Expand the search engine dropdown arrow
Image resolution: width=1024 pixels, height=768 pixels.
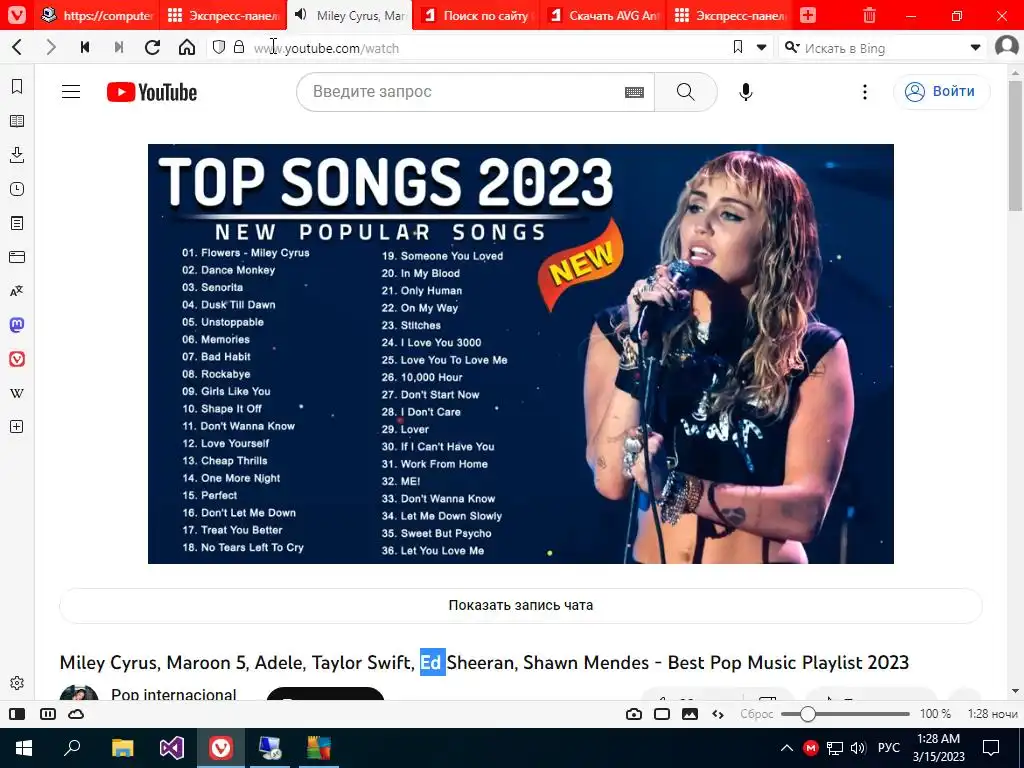click(x=976, y=47)
